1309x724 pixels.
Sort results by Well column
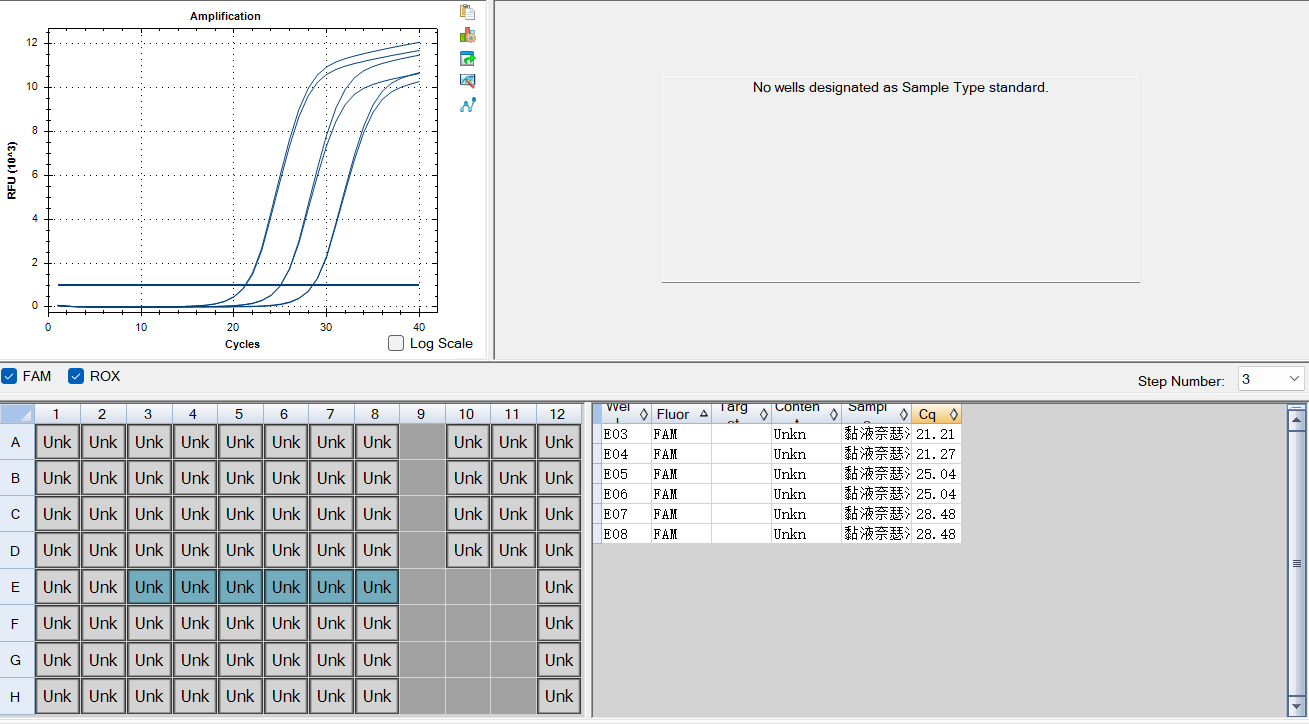(x=627, y=413)
